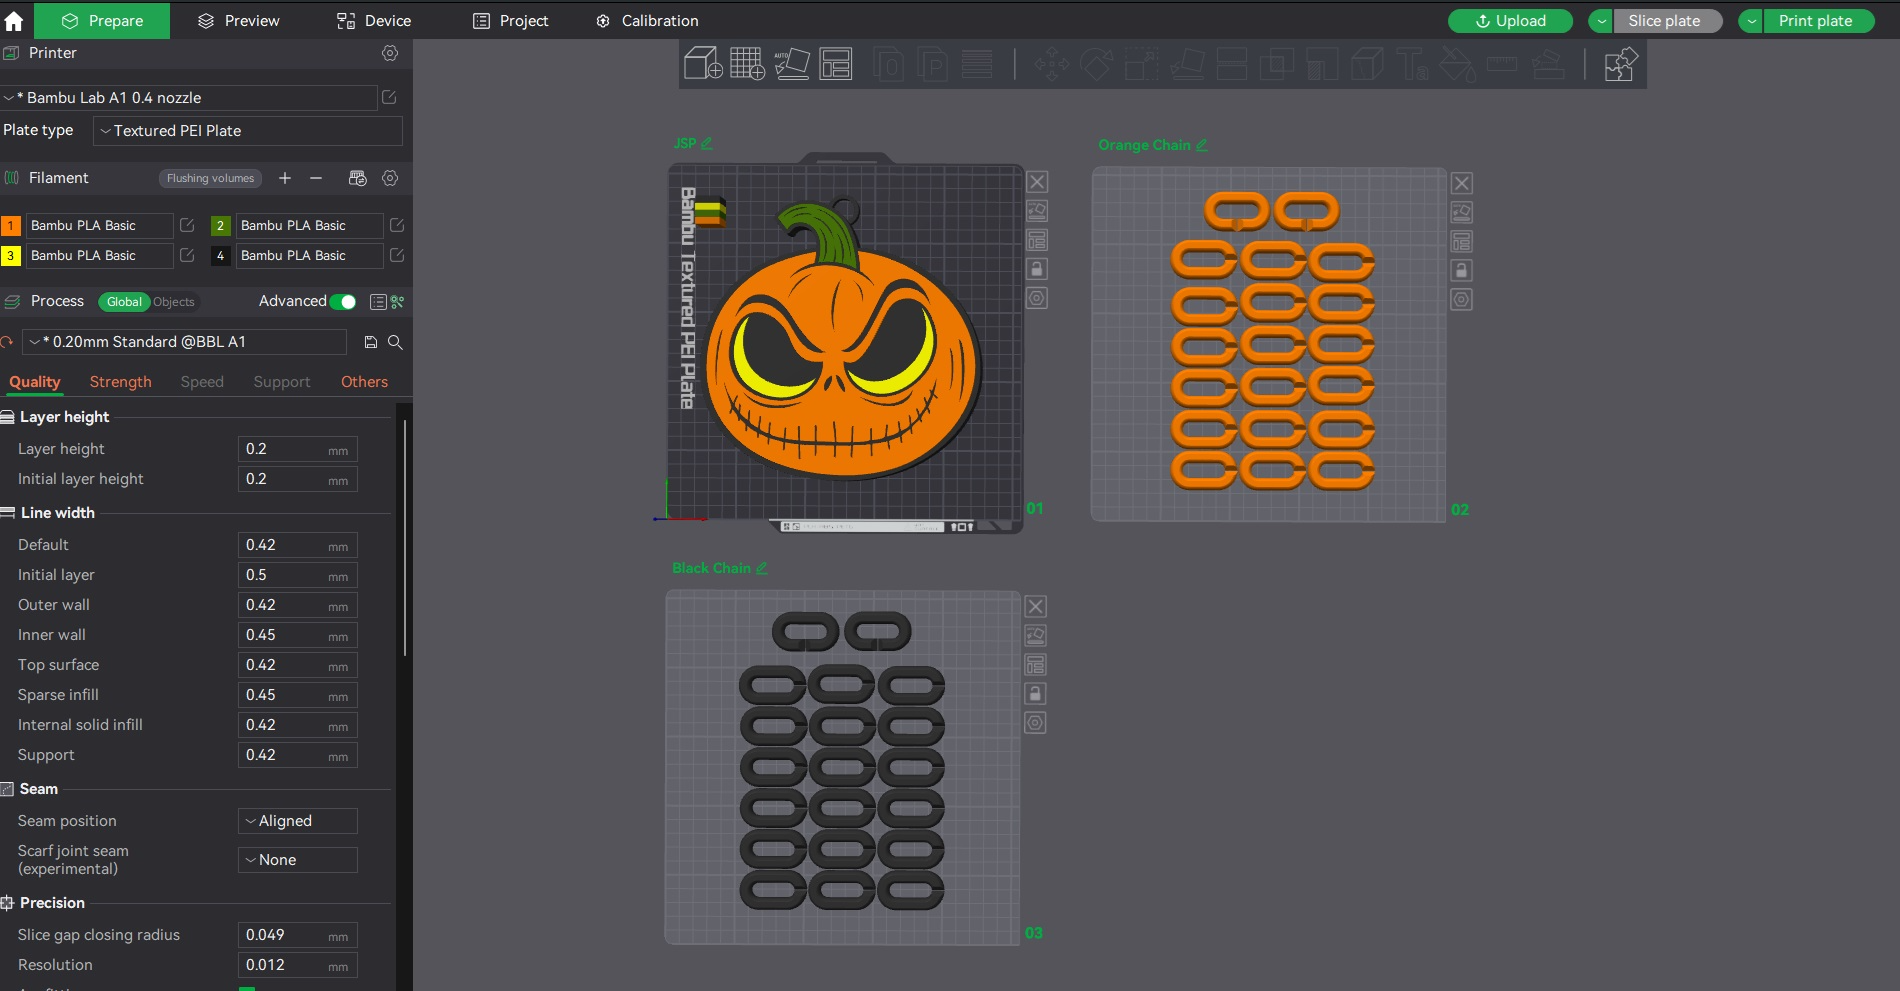Lock the Orange Chain plate
1900x991 pixels.
pyautogui.click(x=1461, y=271)
